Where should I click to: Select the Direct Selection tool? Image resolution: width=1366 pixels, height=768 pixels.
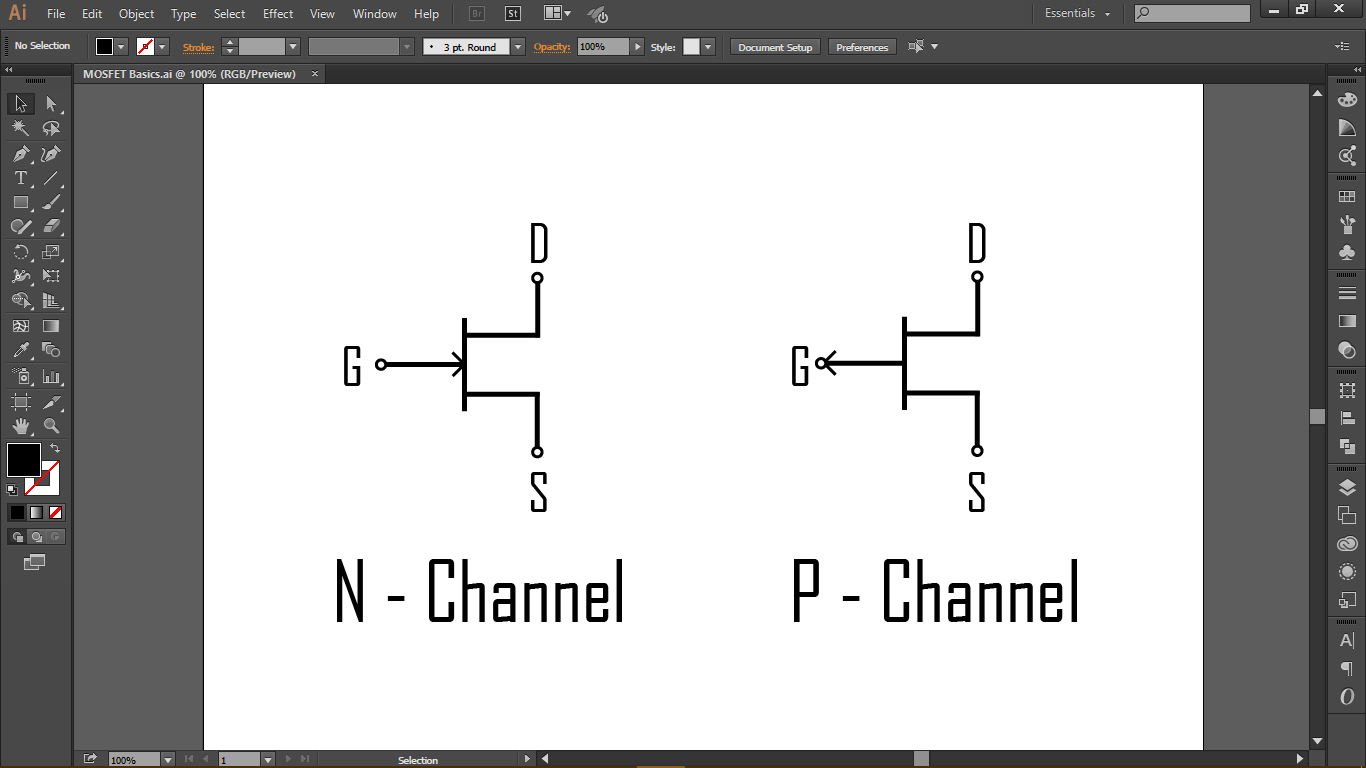tap(52, 103)
